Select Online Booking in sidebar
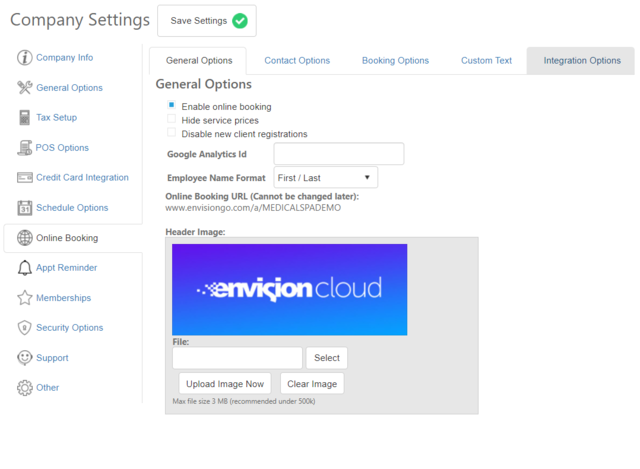The height and width of the screenshot is (469, 640). [x=67, y=238]
